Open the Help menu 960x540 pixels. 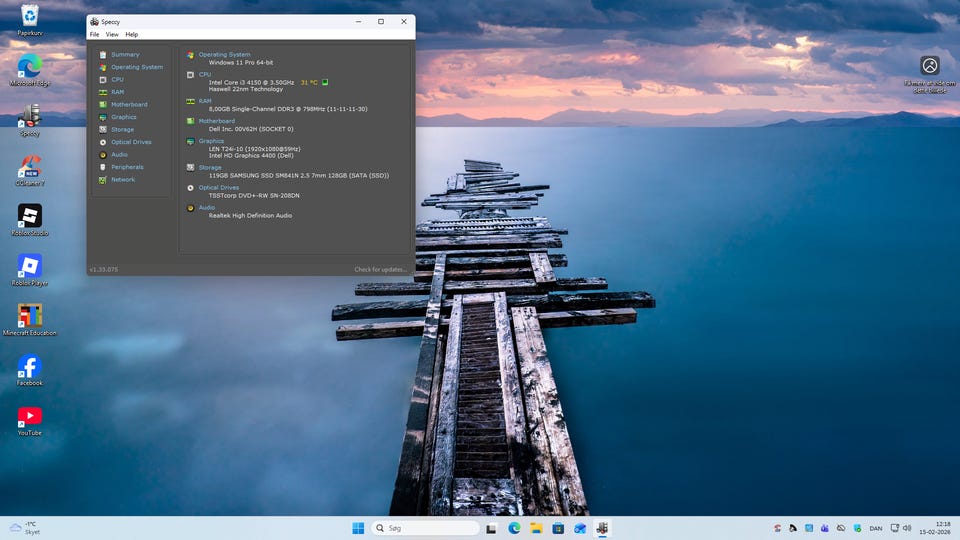(131, 35)
